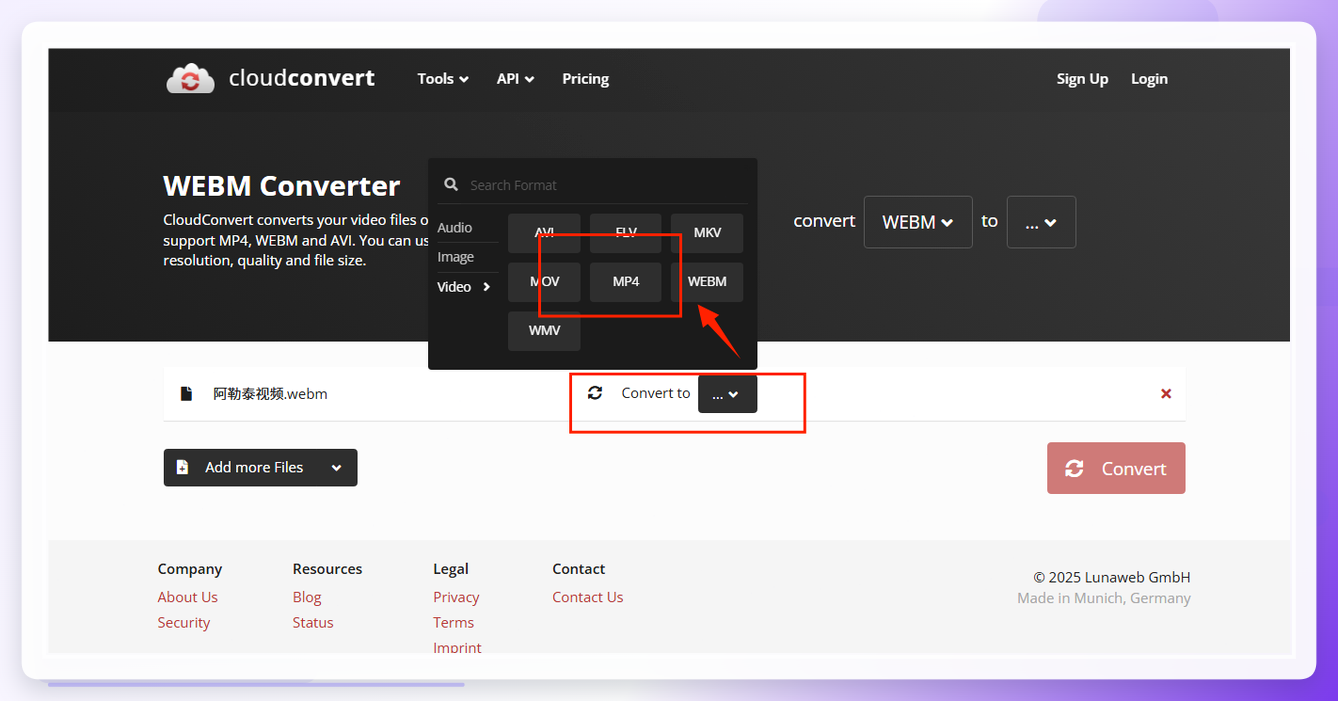Select the Video format category

(454, 287)
